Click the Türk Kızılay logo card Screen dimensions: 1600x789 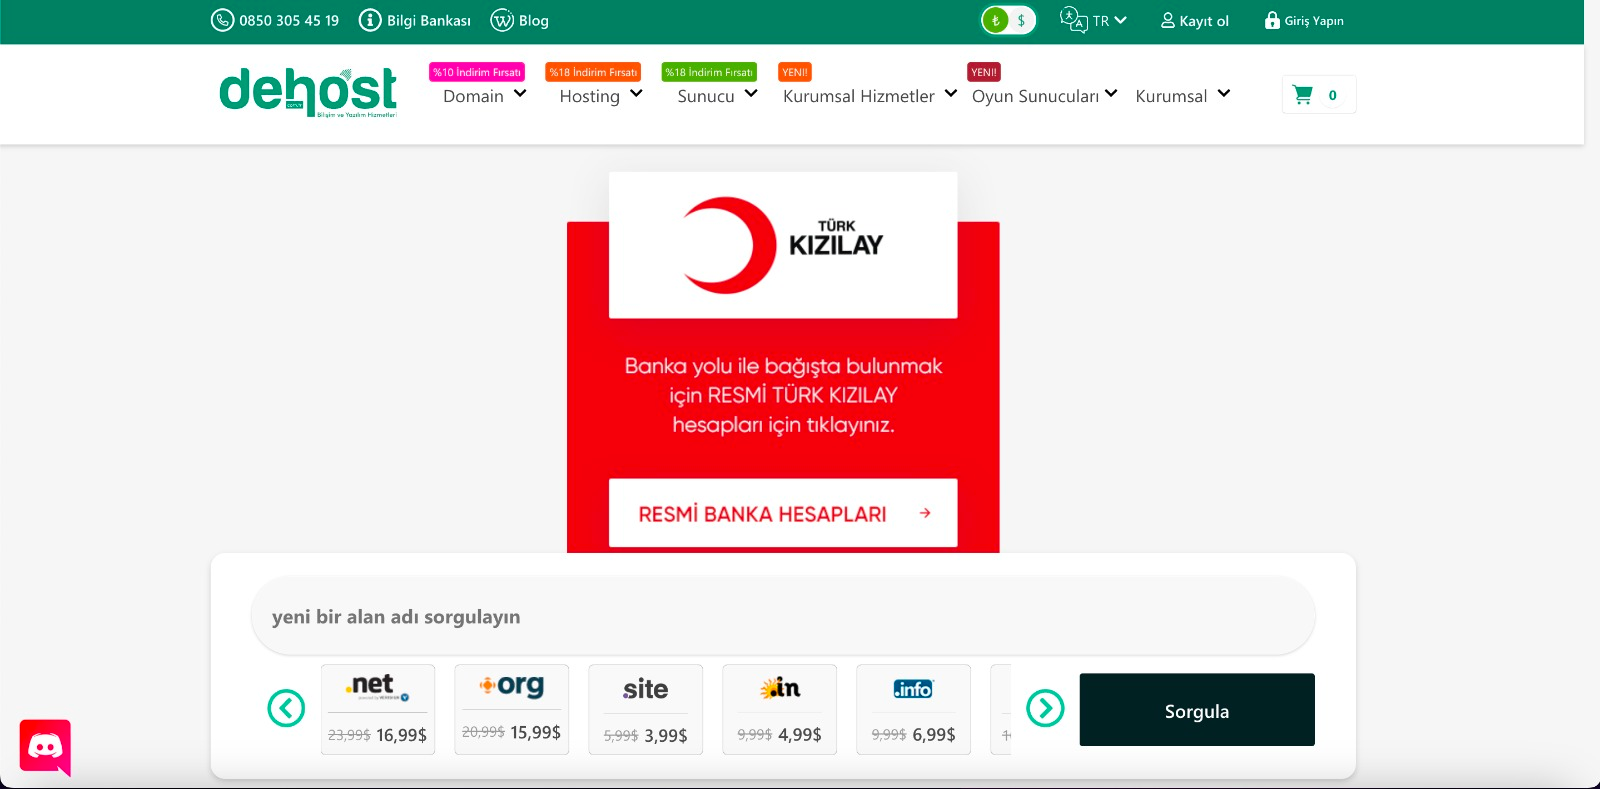click(783, 245)
